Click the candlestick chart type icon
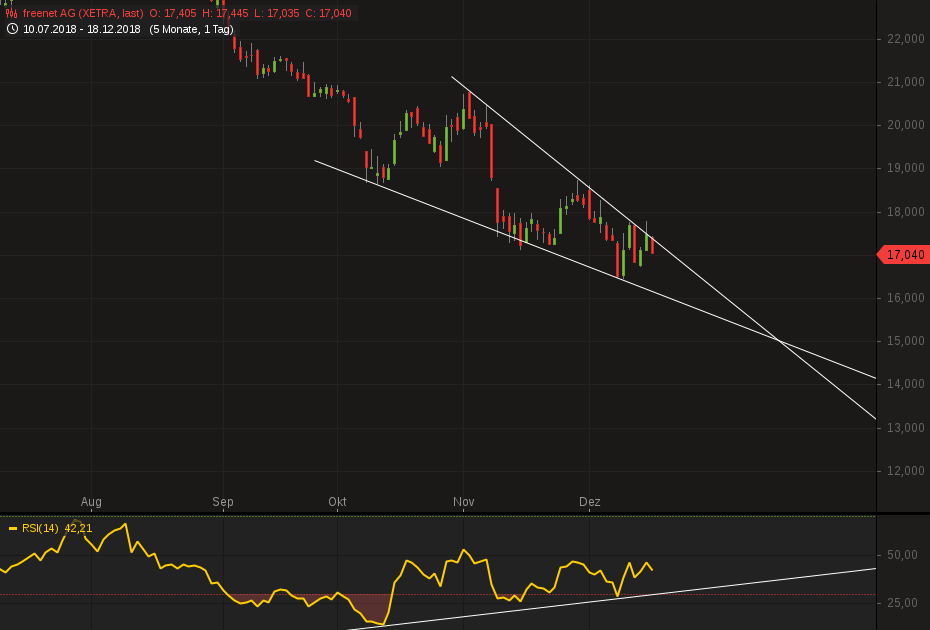The height and width of the screenshot is (630, 930). [11, 13]
